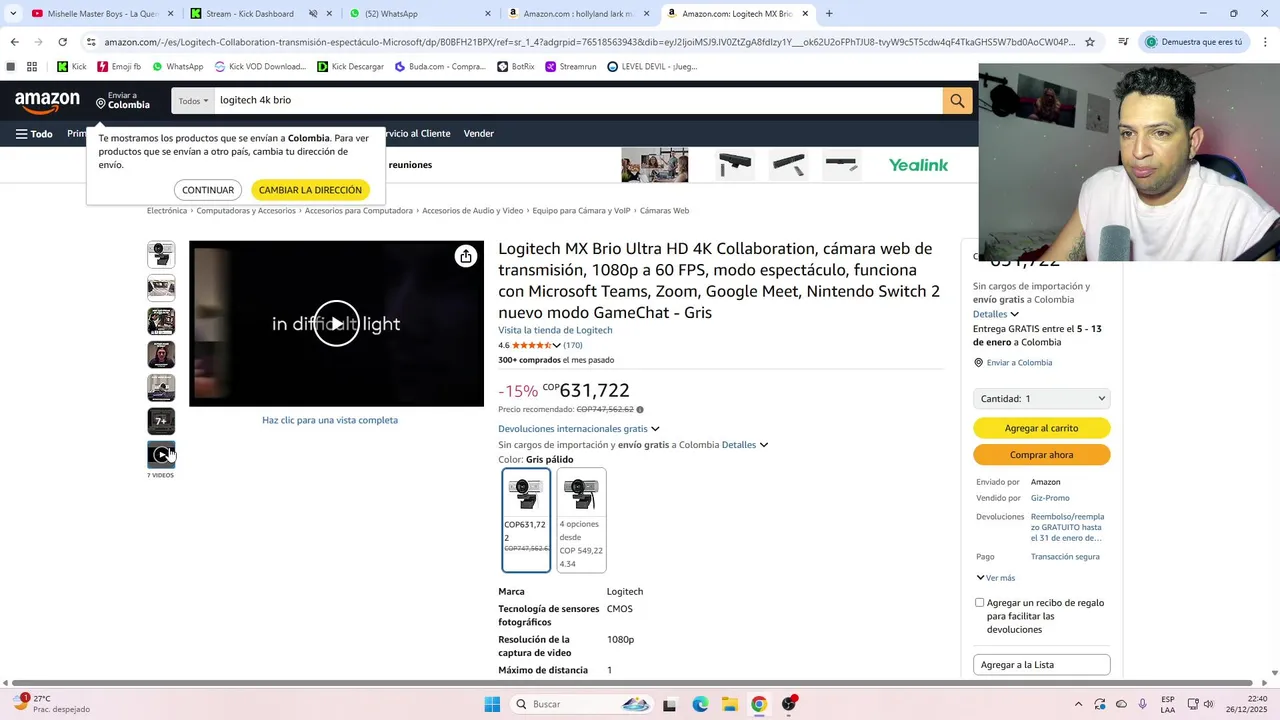Open the tab search dropdown arrow
1280x720 pixels.
(x=12, y=14)
